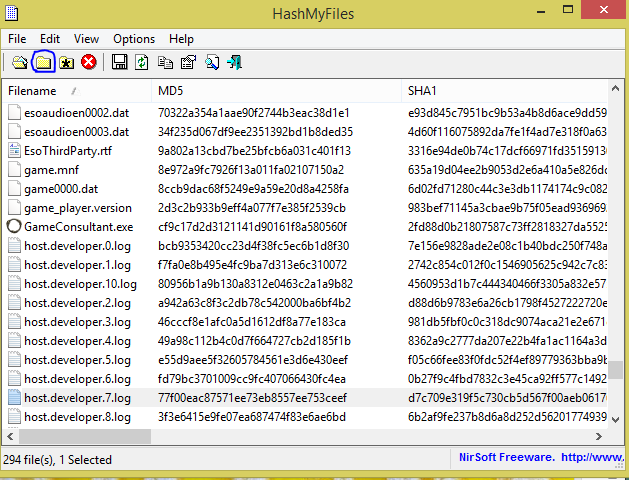Select the host.developer.4.log filename
This screenshot has height=480, width=629.
pos(77,341)
